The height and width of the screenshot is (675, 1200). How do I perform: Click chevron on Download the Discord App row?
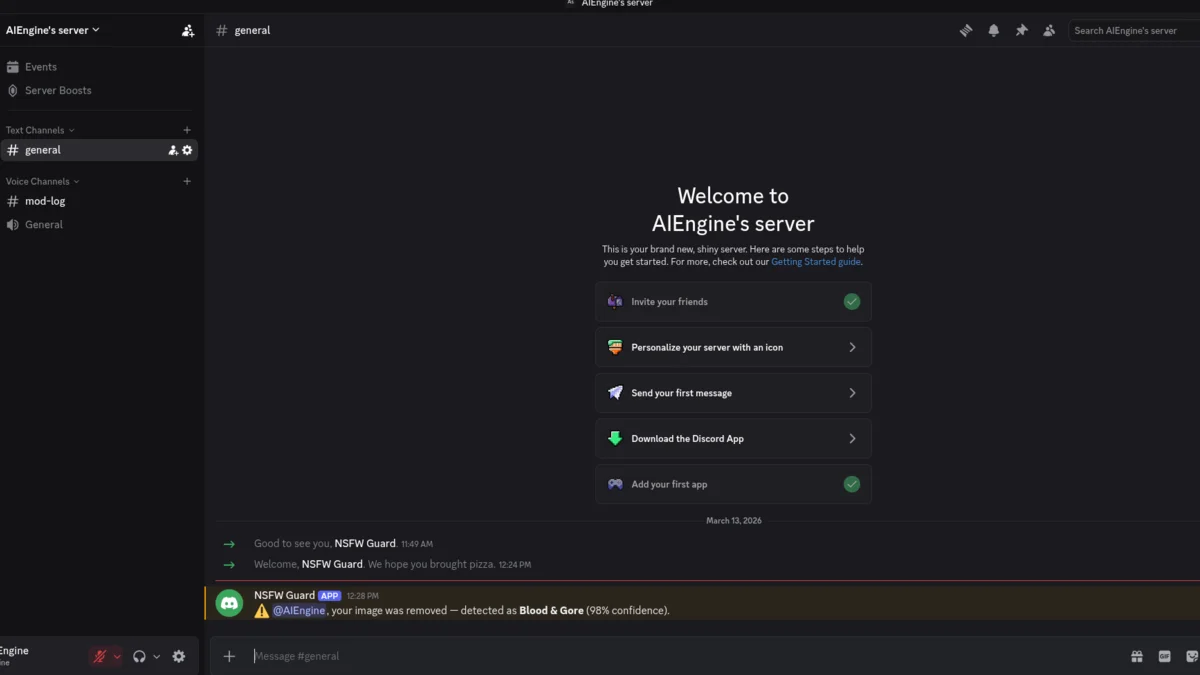tap(852, 438)
